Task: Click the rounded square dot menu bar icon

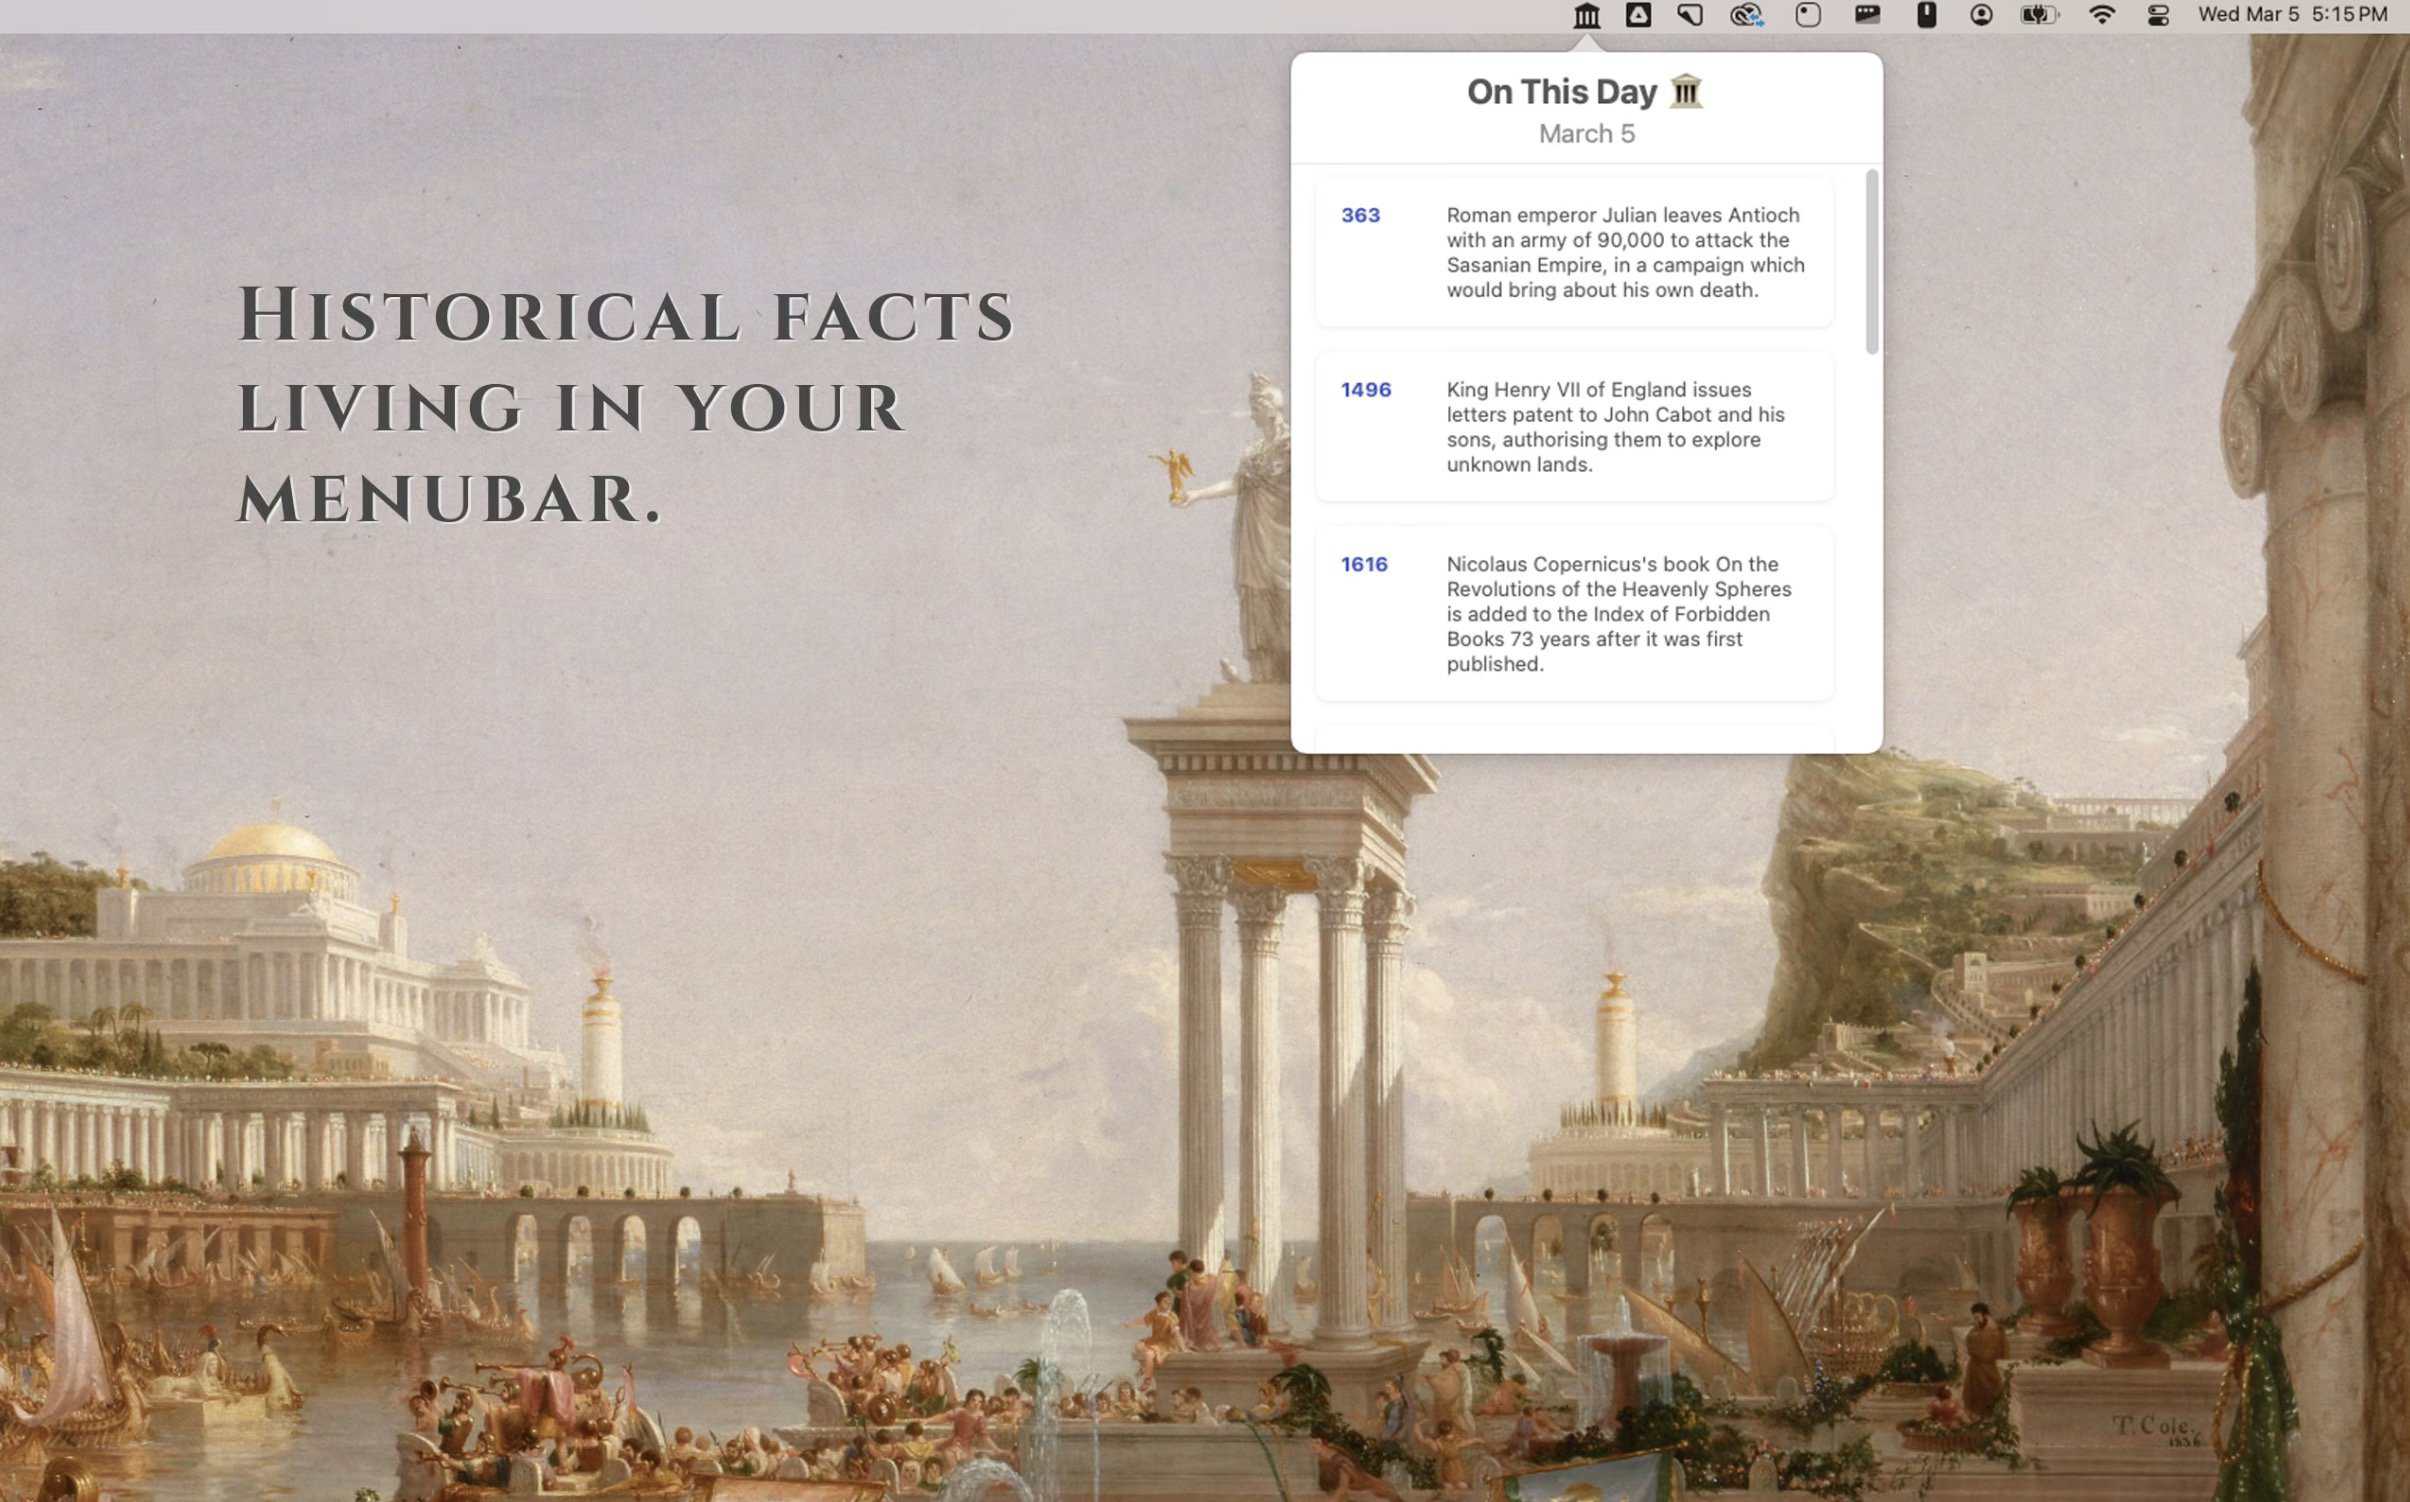Action: click(1807, 15)
